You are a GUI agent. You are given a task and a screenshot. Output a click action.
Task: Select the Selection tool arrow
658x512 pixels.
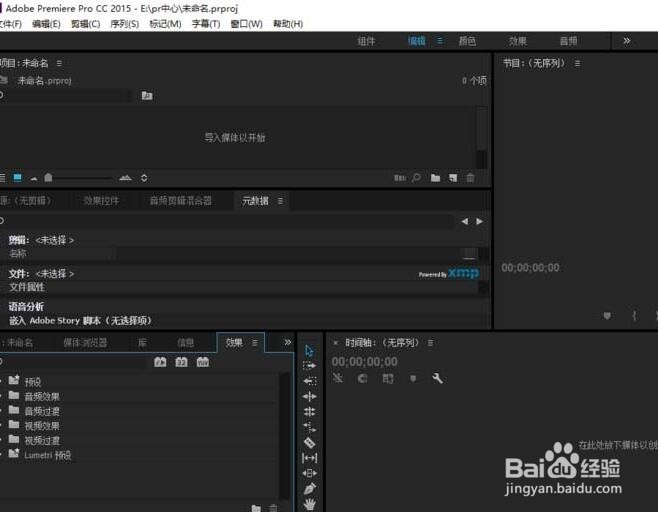coord(309,351)
